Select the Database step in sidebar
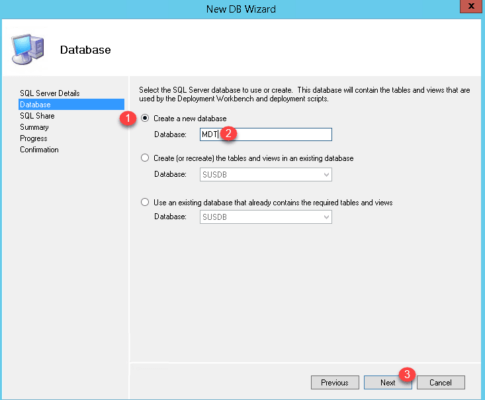 pyautogui.click(x=71, y=105)
